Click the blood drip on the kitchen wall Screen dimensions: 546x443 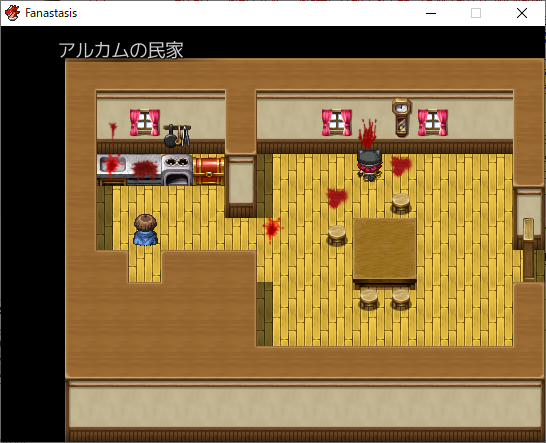pyautogui.click(x=112, y=132)
